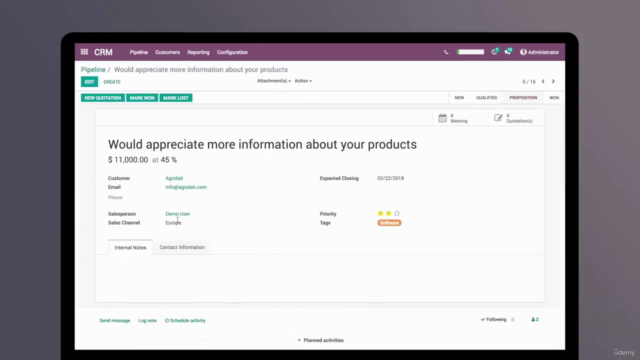Toggle the Following status
640x360 pixels.
493,320
